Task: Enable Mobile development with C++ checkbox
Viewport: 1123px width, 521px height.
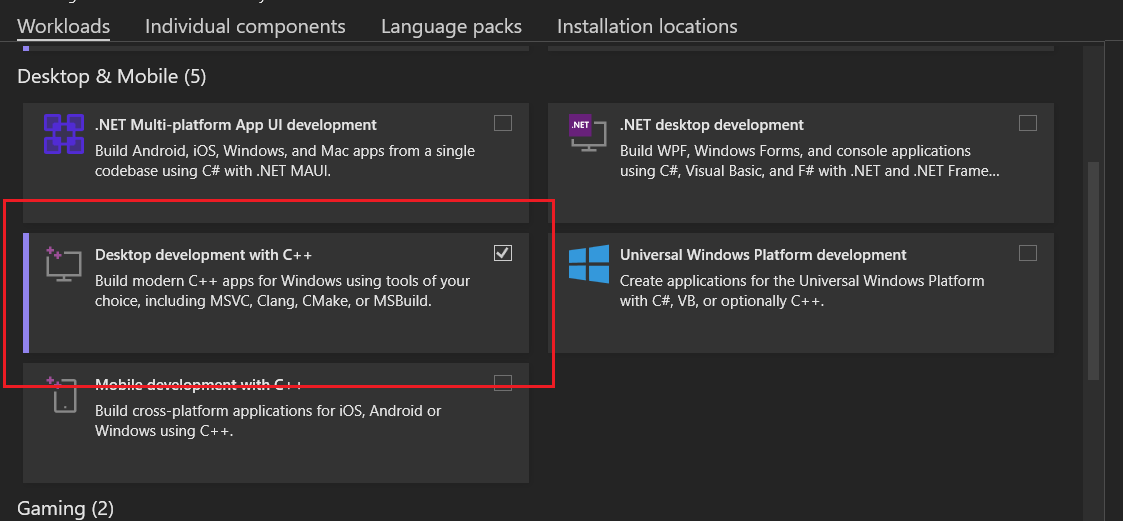Action: point(503,383)
